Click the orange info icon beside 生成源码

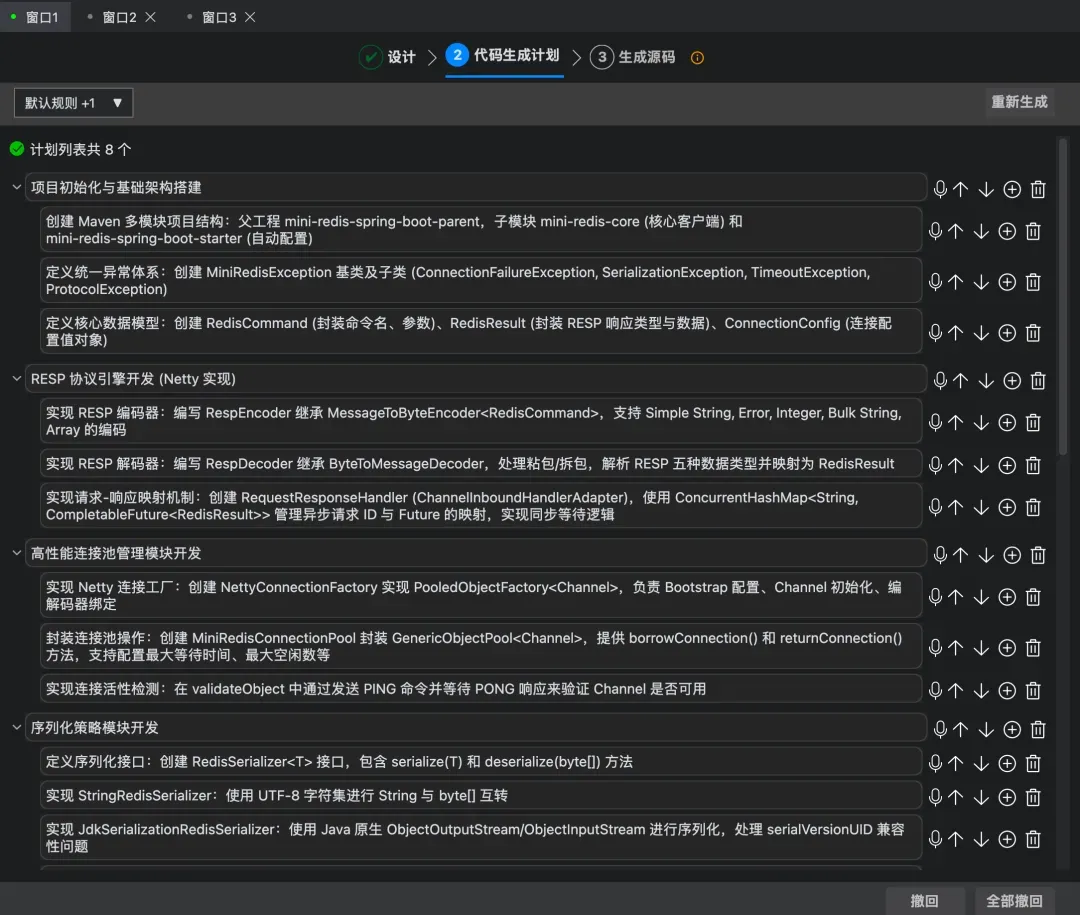(697, 58)
